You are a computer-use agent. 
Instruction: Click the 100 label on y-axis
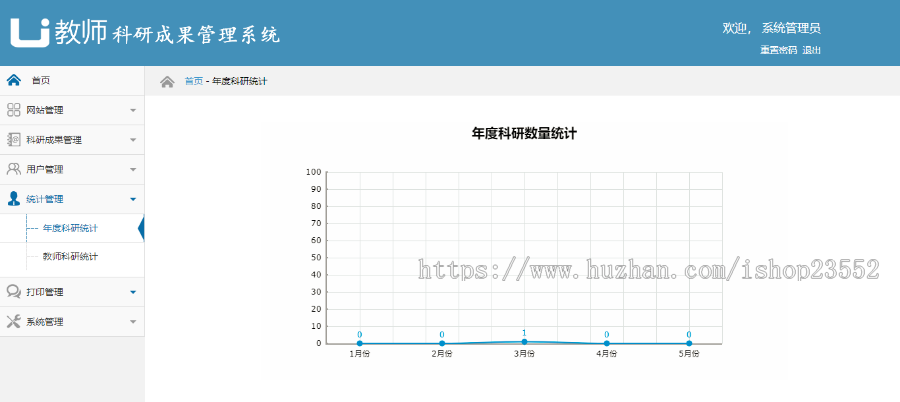313,172
